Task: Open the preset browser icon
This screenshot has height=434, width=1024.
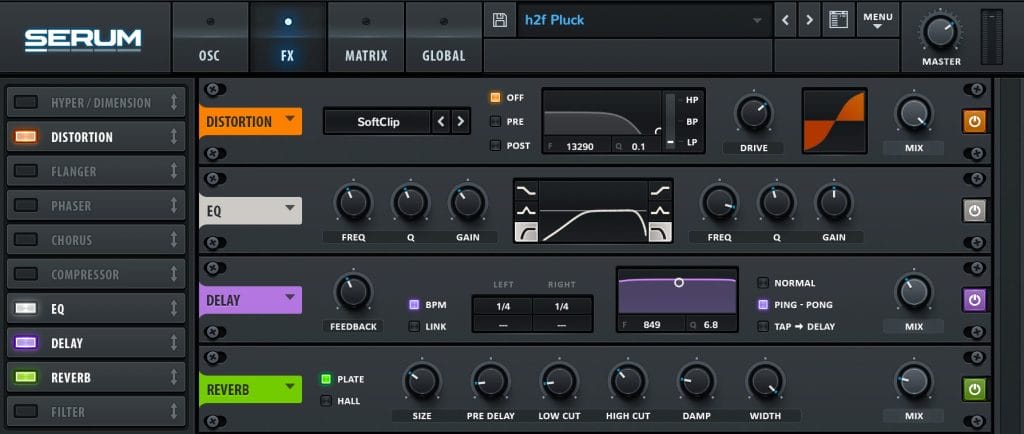Action: point(837,20)
